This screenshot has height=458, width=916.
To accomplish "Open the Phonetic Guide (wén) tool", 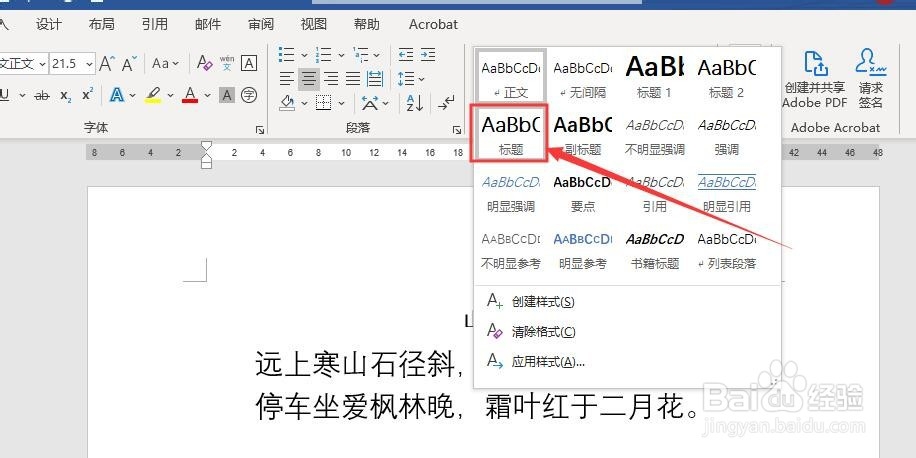I will (x=227, y=63).
